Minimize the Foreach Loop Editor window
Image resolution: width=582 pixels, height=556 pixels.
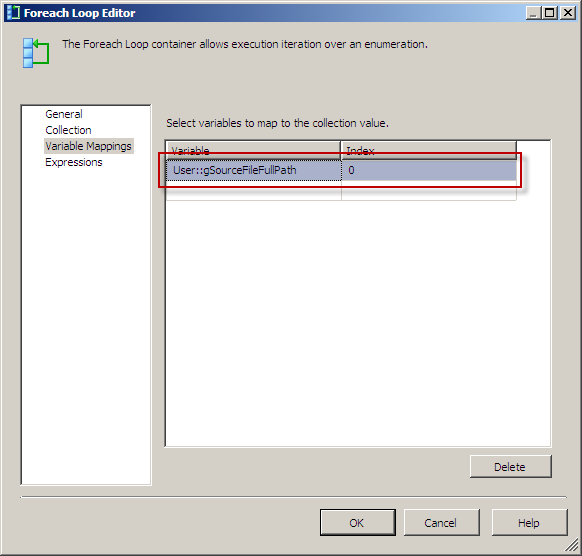pyautogui.click(x=533, y=13)
